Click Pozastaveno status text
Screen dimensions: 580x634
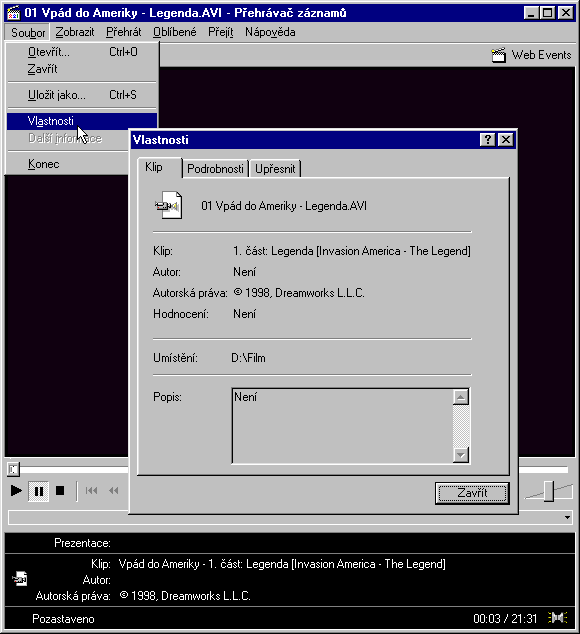63,619
